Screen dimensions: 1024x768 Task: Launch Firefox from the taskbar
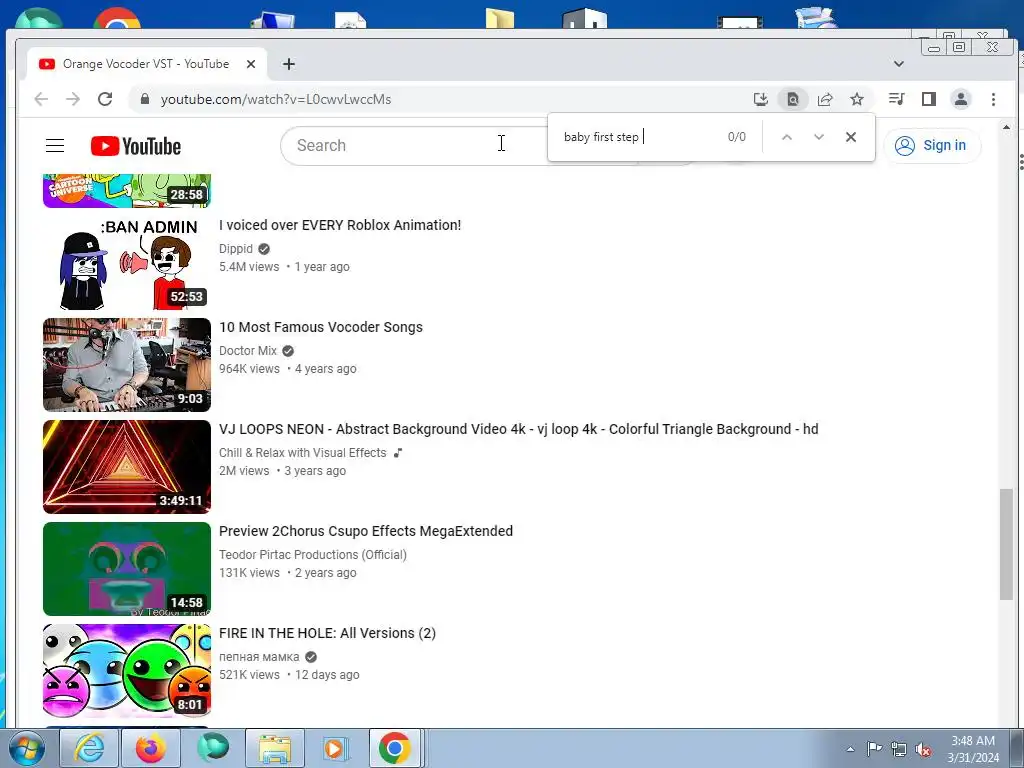click(151, 748)
